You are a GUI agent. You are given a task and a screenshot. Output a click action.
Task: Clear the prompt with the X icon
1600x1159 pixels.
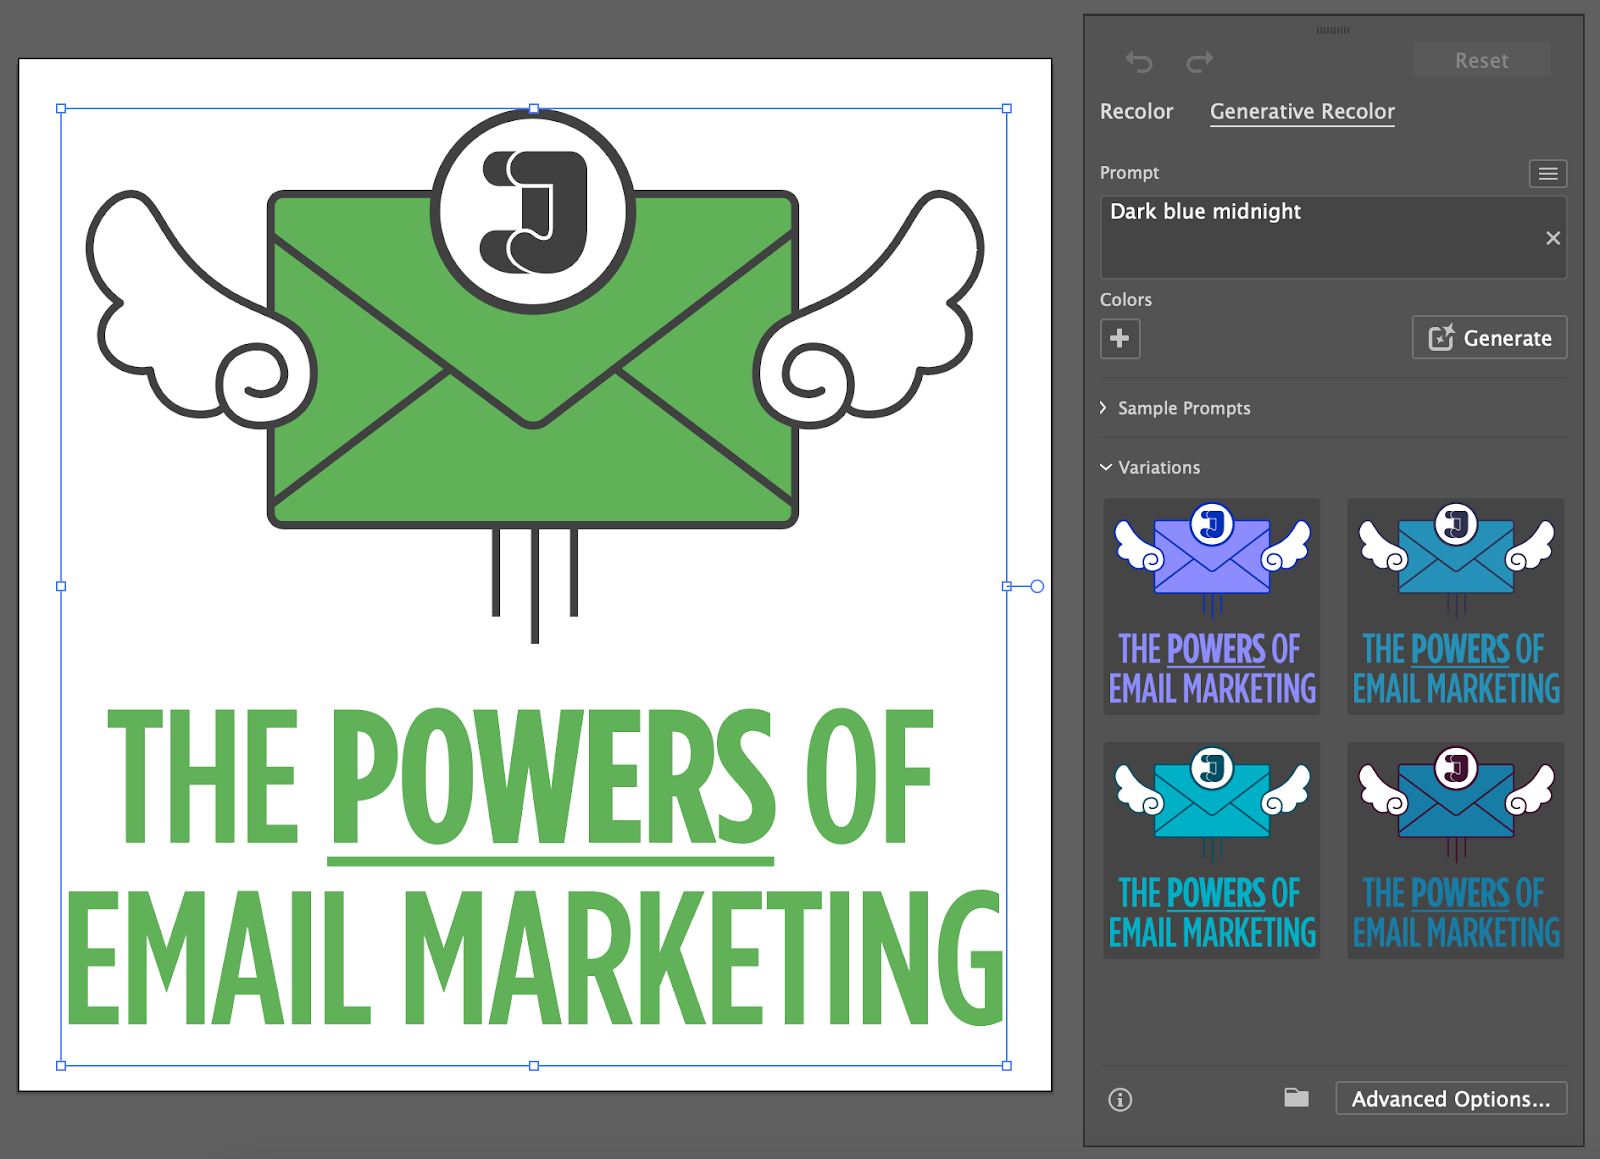click(x=1552, y=238)
